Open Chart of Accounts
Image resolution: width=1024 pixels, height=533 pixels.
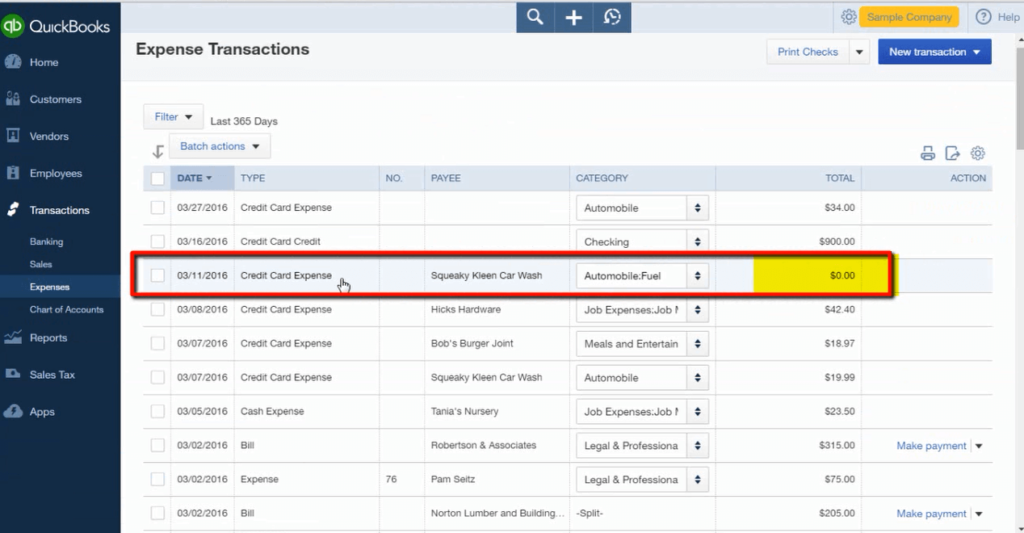pos(67,310)
